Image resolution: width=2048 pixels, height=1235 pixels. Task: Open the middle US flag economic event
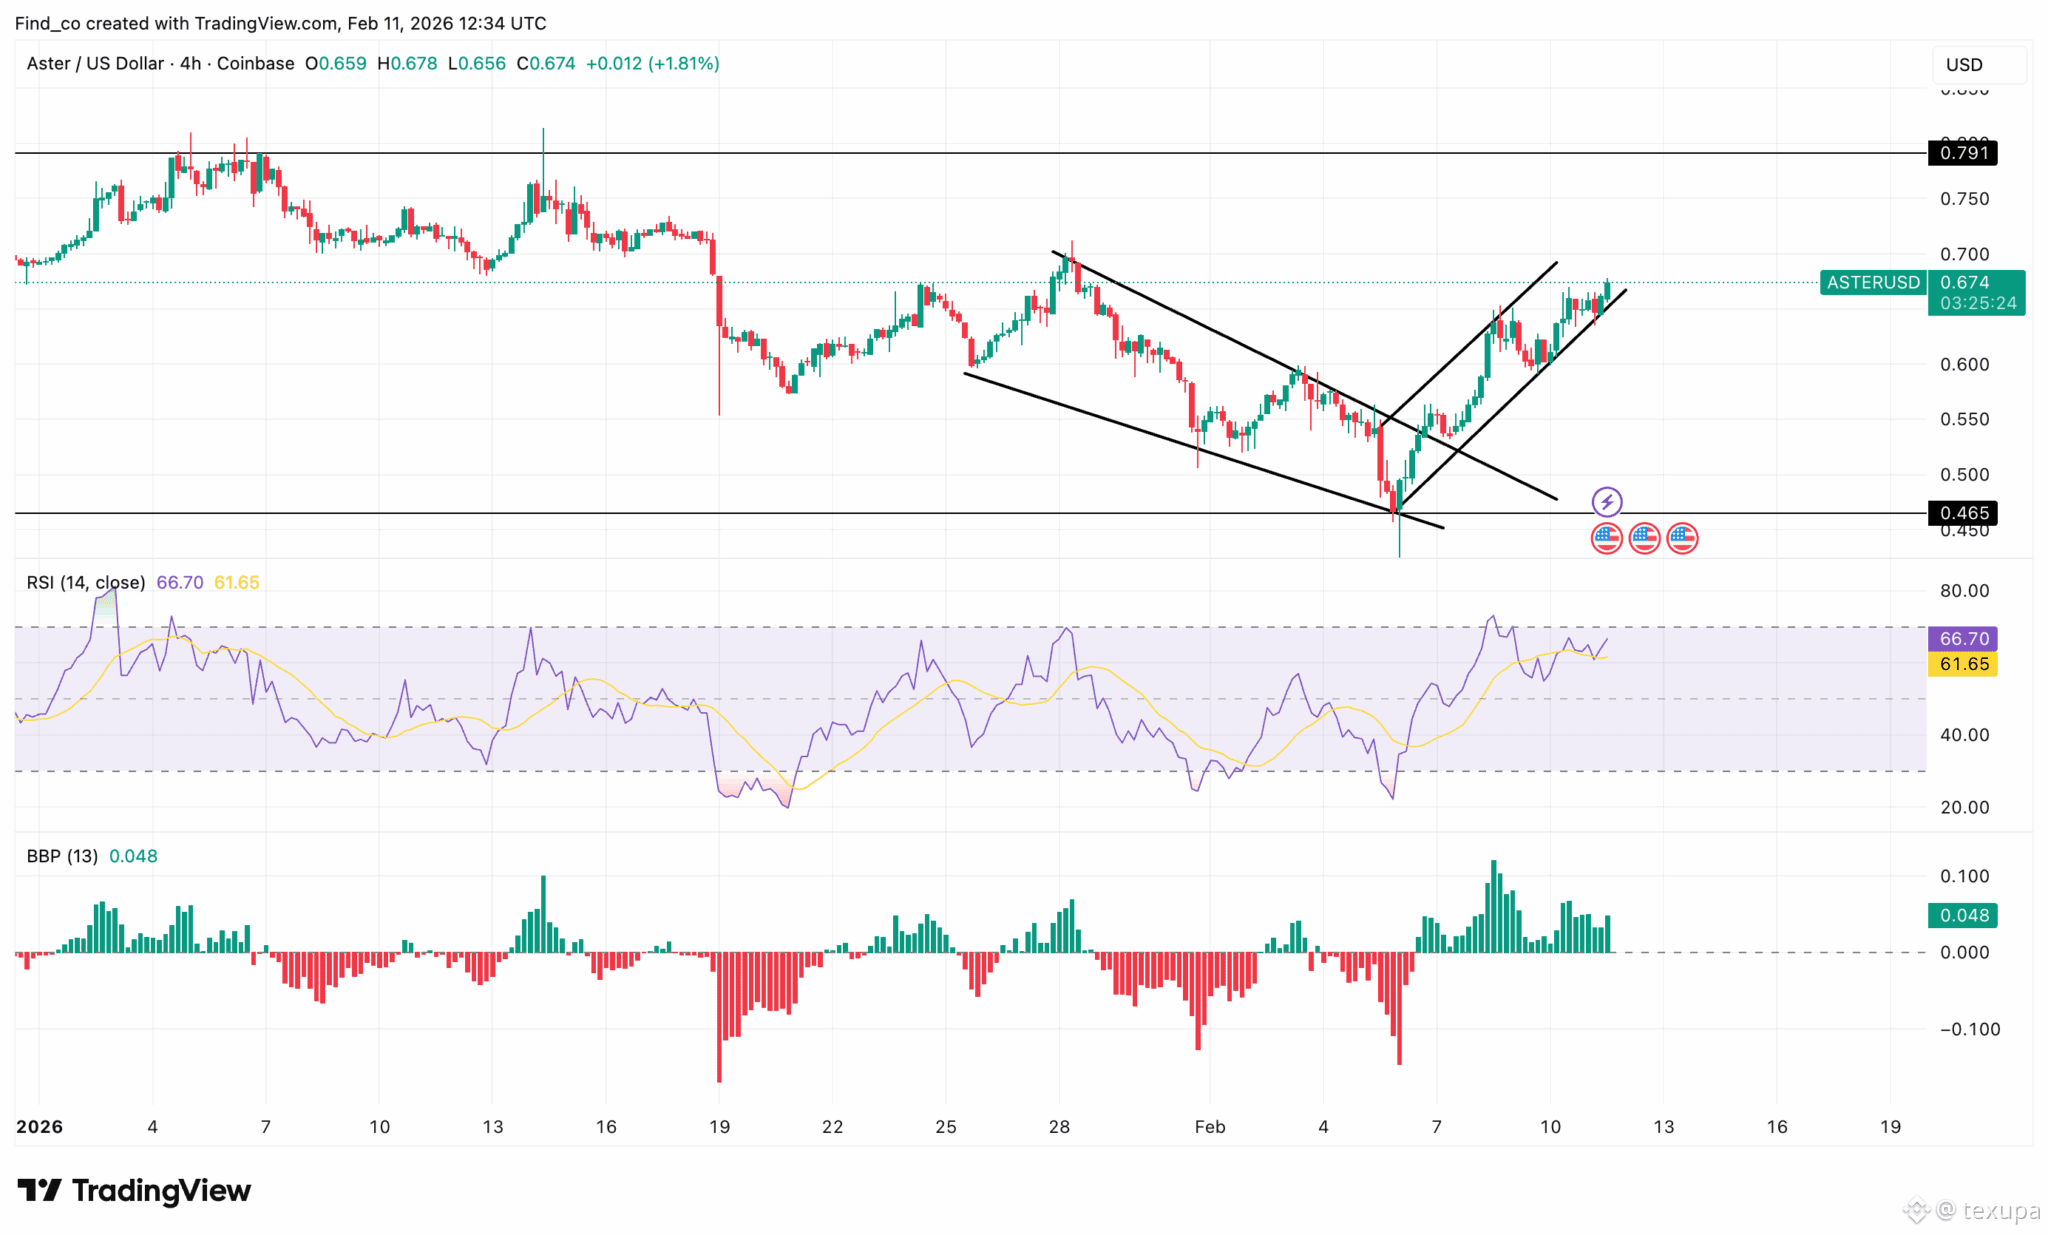1645,538
